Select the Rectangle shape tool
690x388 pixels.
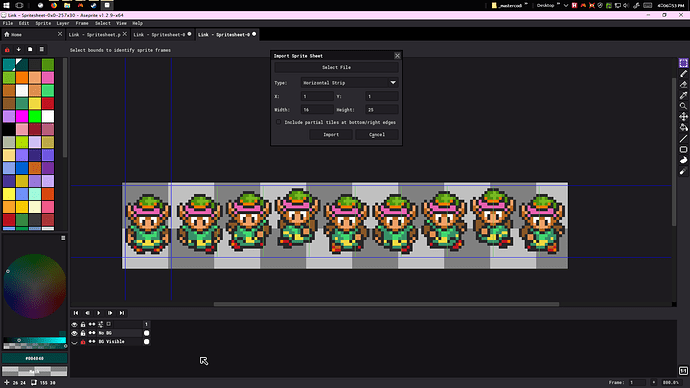click(x=683, y=150)
